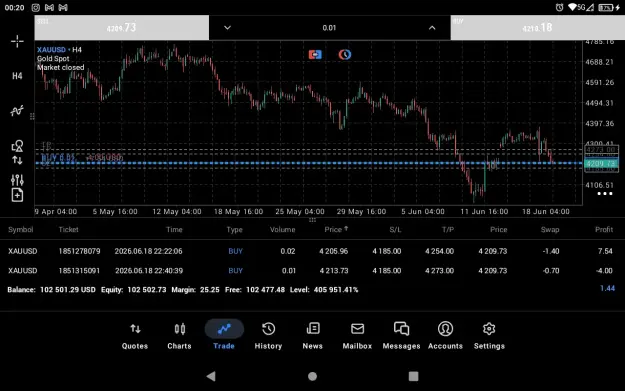Sort positions by S/L column
The width and height of the screenshot is (625, 391).
[x=395, y=230]
